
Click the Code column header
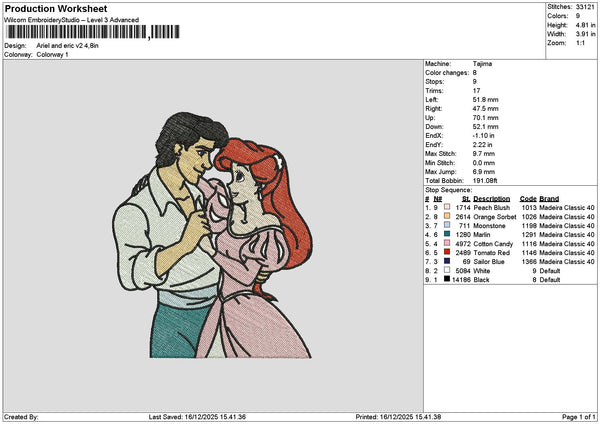click(x=528, y=199)
